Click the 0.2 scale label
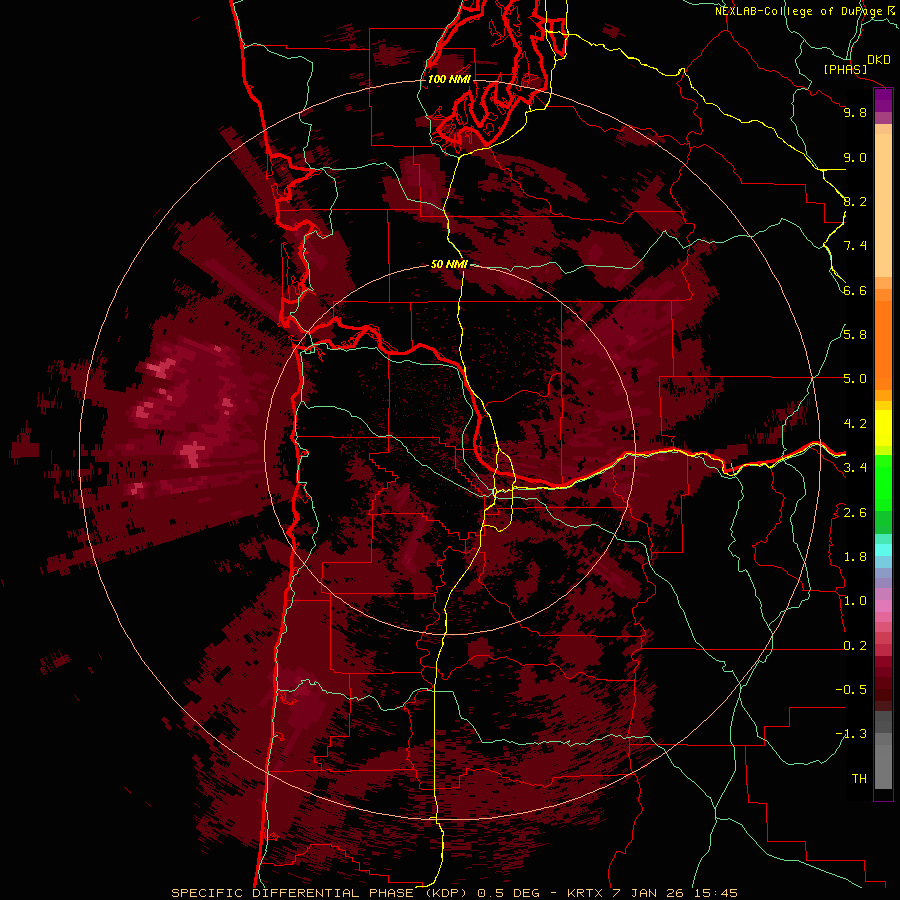Viewport: 900px width, 900px height. (x=855, y=646)
